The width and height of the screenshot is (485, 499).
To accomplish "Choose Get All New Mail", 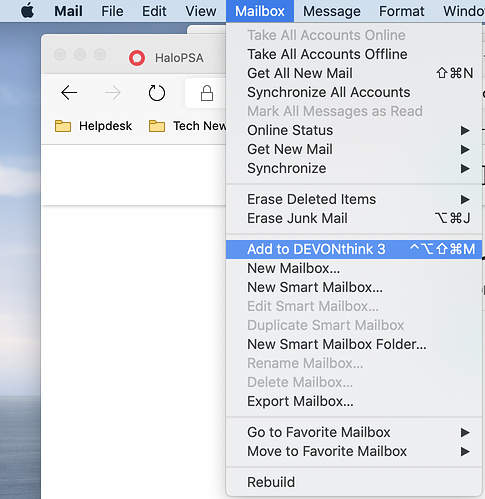I will tap(354, 73).
